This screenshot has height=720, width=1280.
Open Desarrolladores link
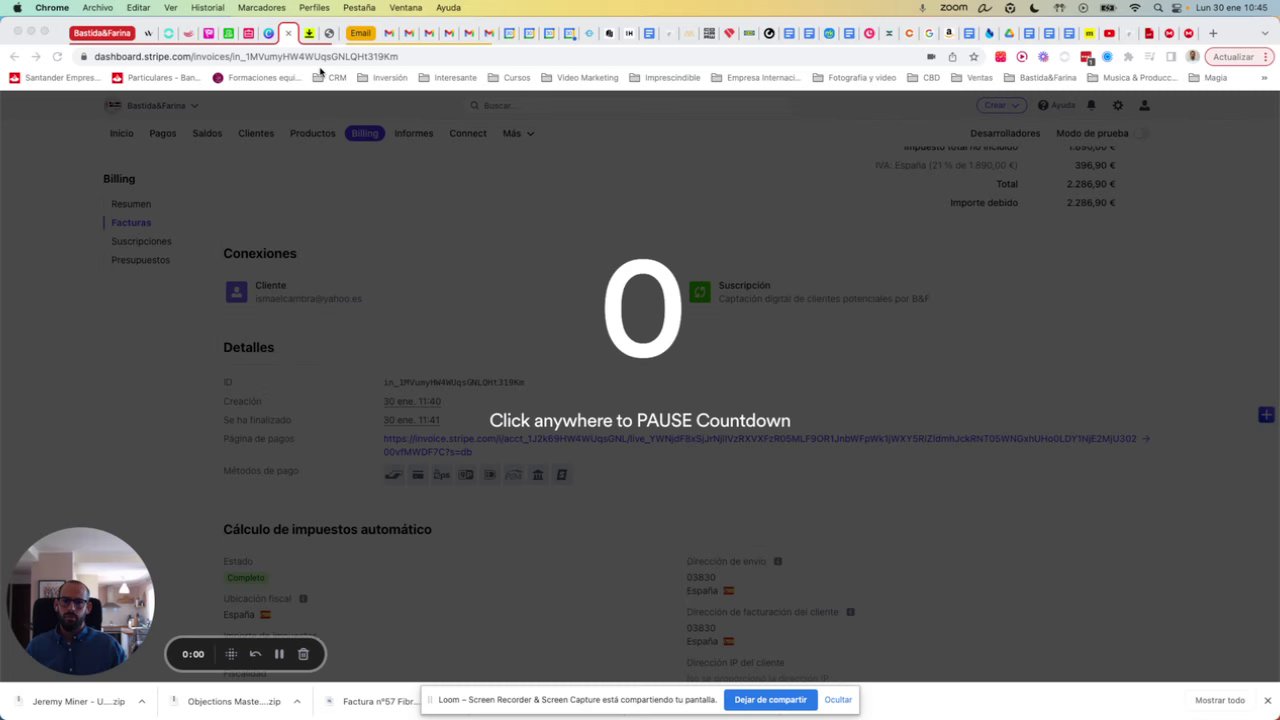click(1005, 133)
